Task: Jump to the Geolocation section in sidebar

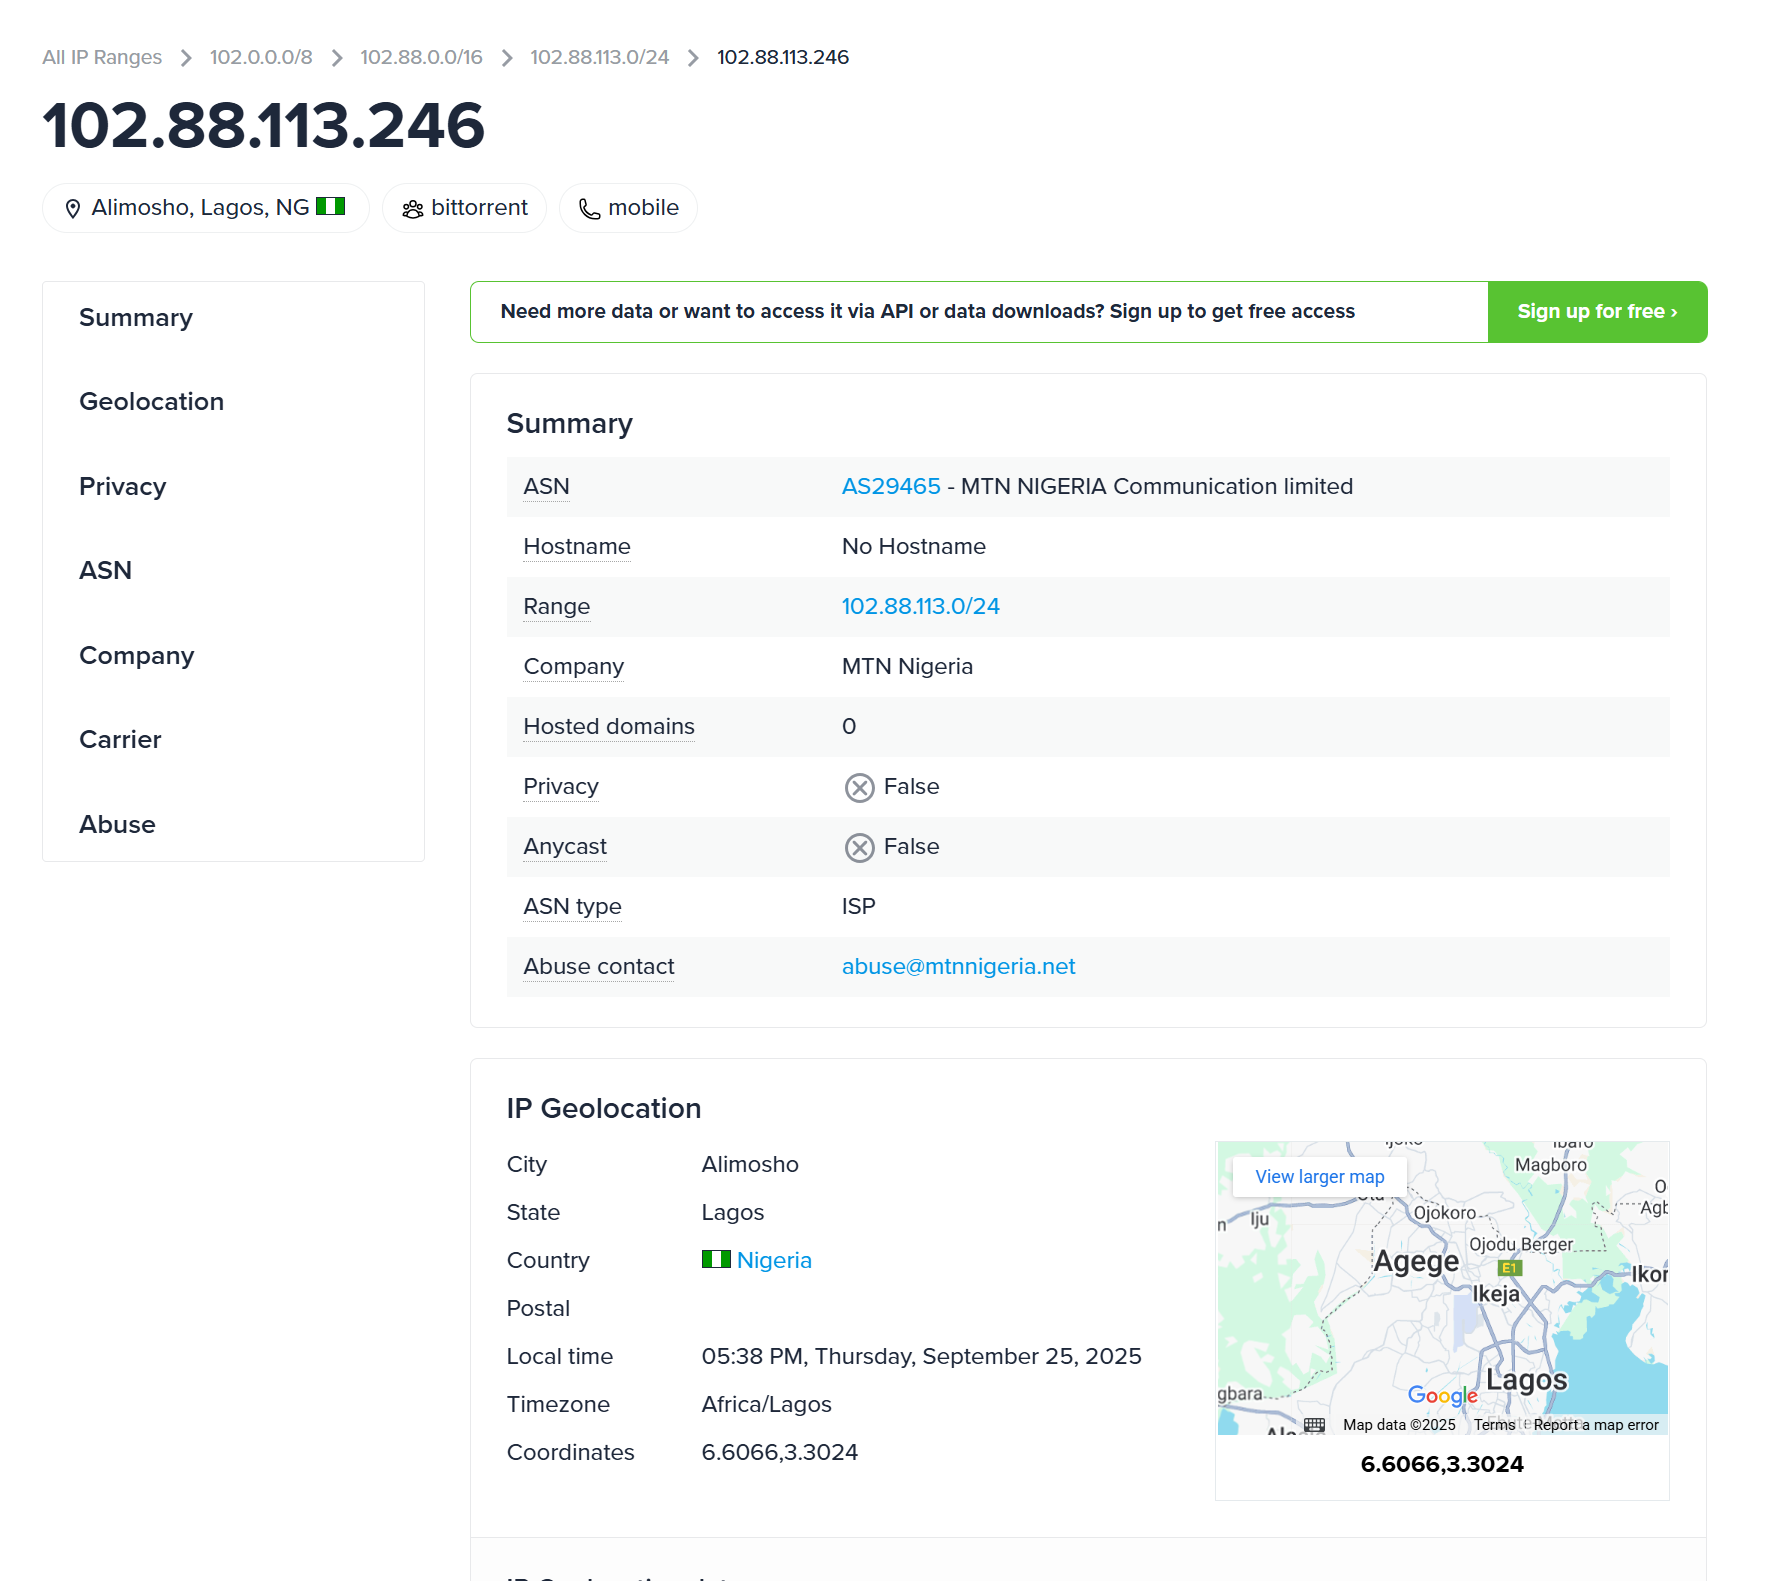Action: [x=152, y=402]
